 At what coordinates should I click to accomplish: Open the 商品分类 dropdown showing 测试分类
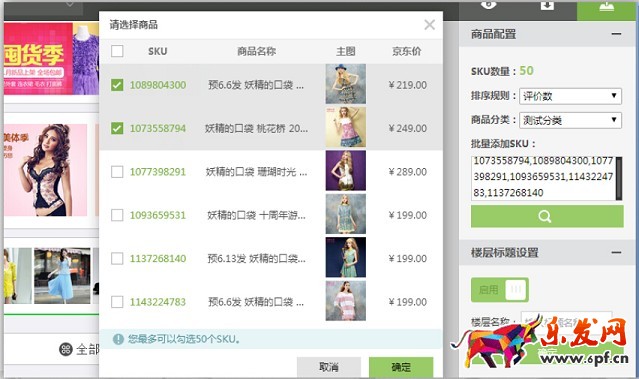click(570, 120)
